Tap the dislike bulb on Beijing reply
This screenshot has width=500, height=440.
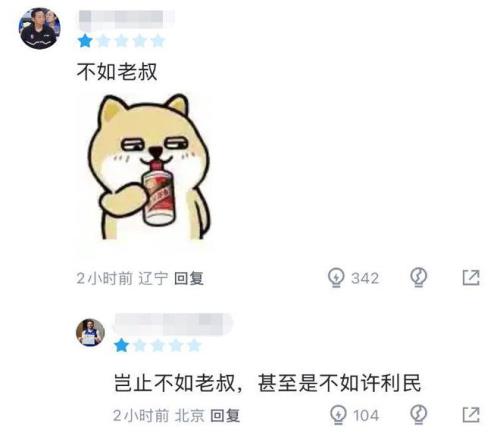pos(418,414)
